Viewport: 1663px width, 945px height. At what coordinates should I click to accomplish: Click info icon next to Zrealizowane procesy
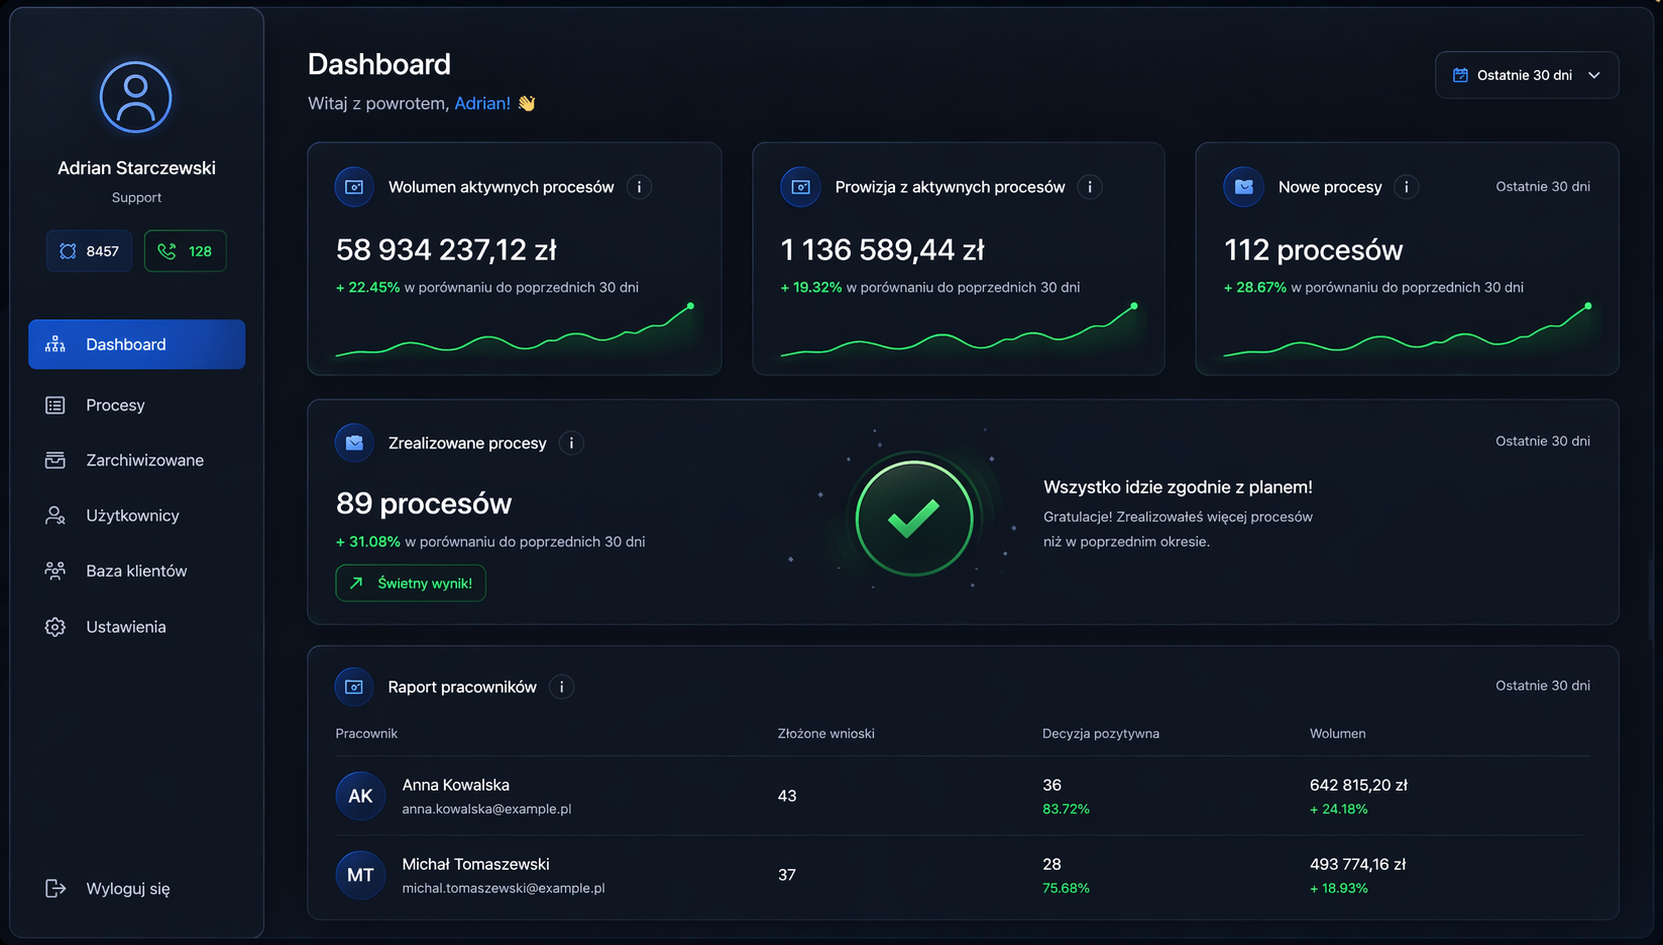571,443
